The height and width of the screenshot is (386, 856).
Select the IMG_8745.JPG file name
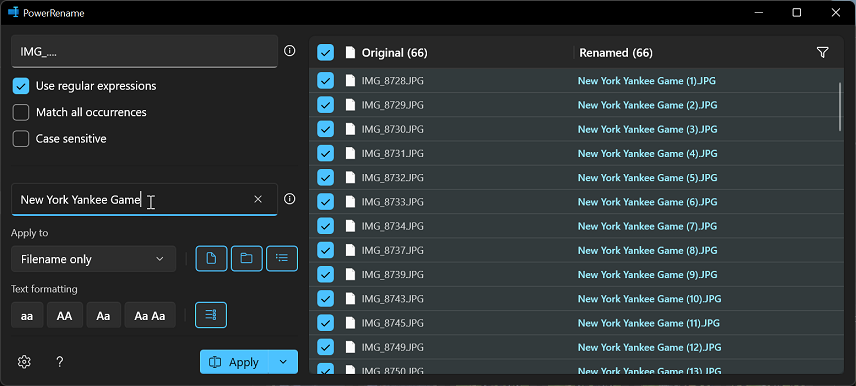pos(393,323)
